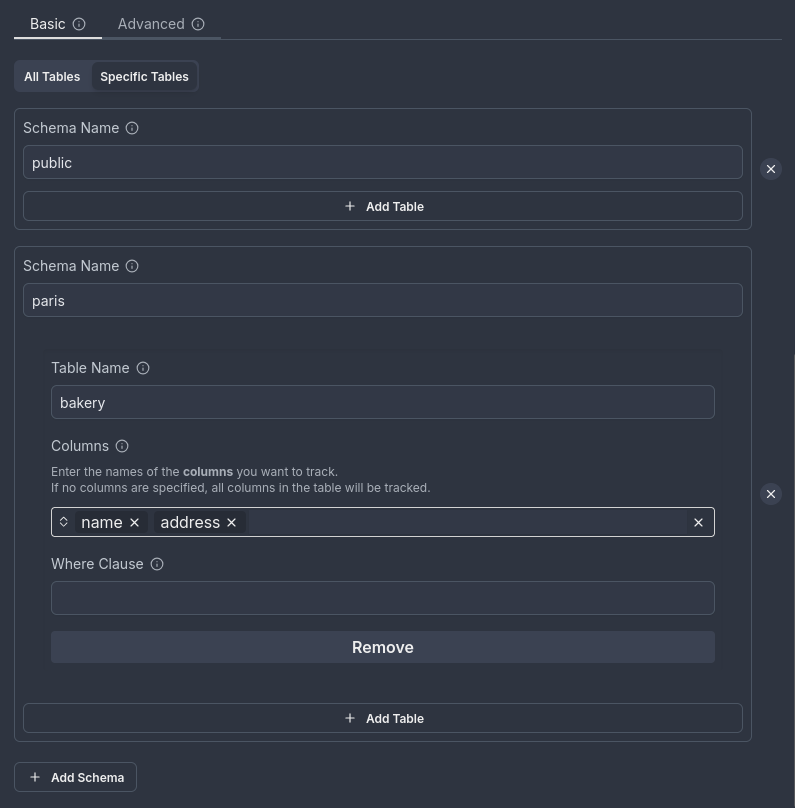795x808 pixels.
Task: Remove the address column tag
Action: click(x=232, y=522)
